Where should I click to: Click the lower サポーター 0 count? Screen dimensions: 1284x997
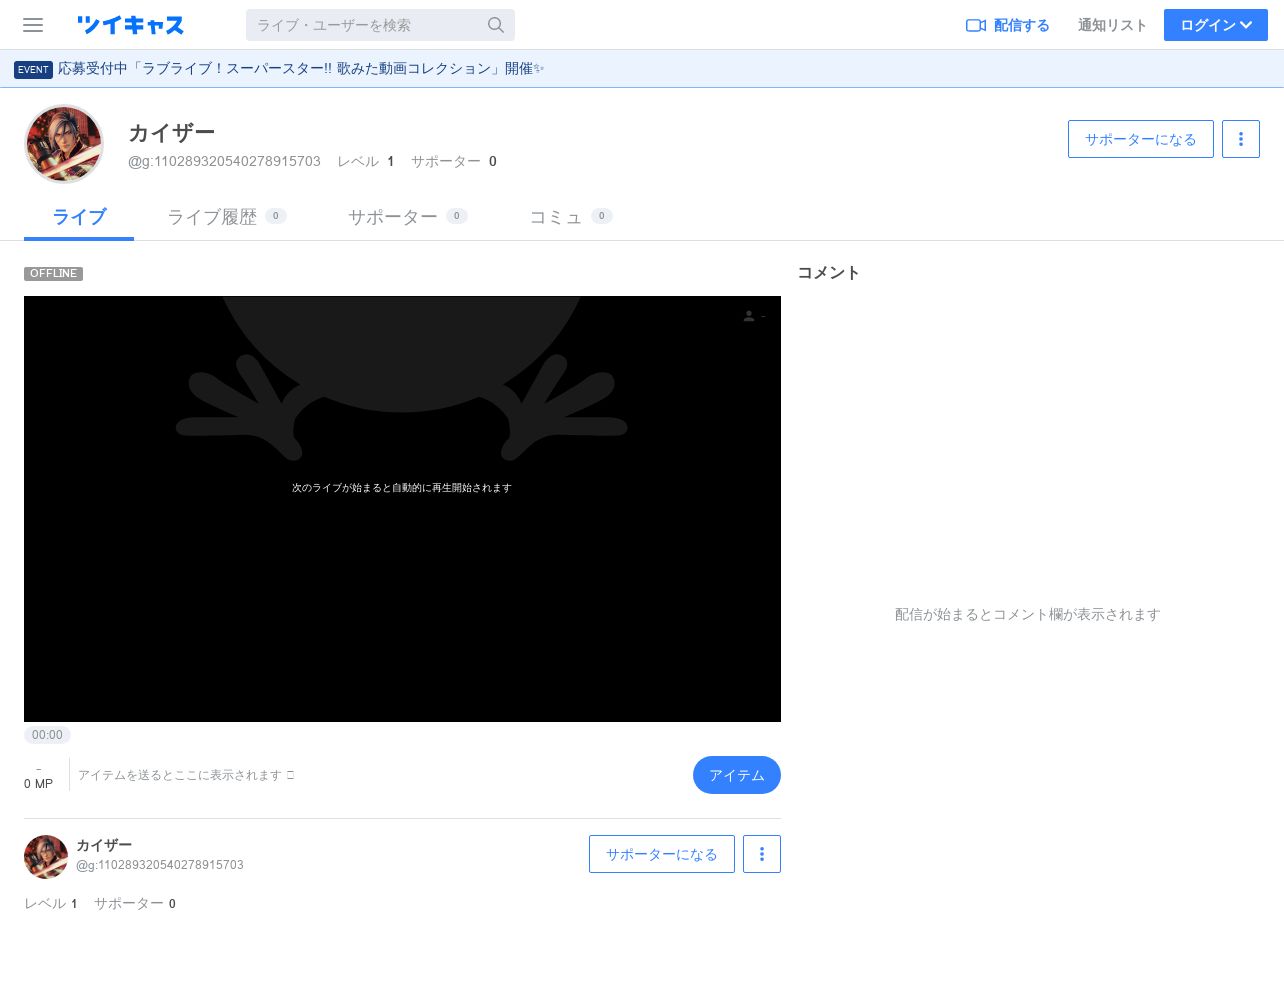[135, 903]
